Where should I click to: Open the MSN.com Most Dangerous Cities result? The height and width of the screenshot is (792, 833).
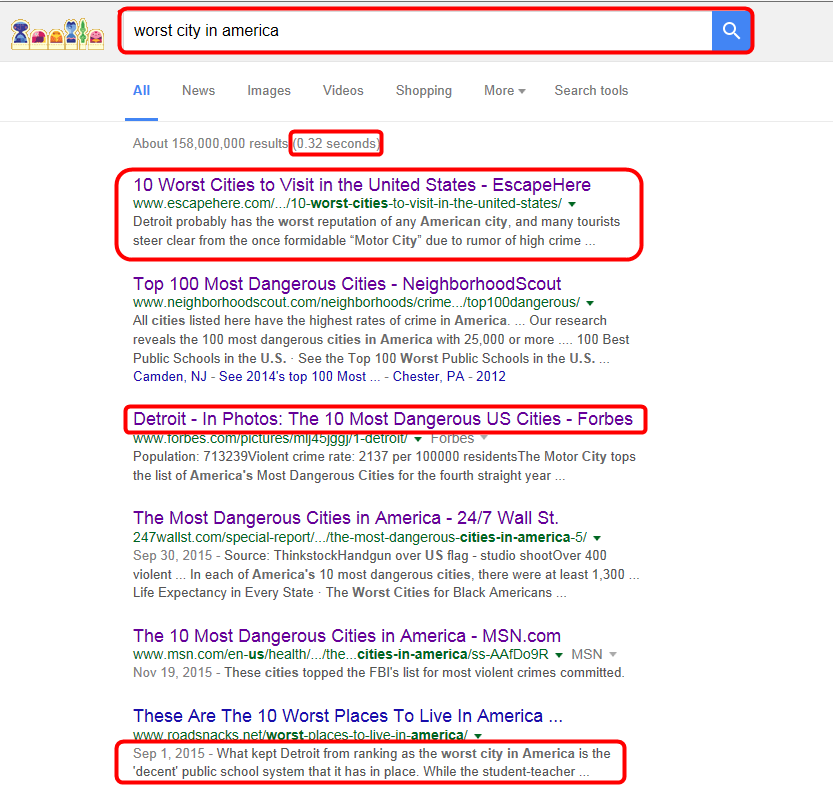click(346, 636)
